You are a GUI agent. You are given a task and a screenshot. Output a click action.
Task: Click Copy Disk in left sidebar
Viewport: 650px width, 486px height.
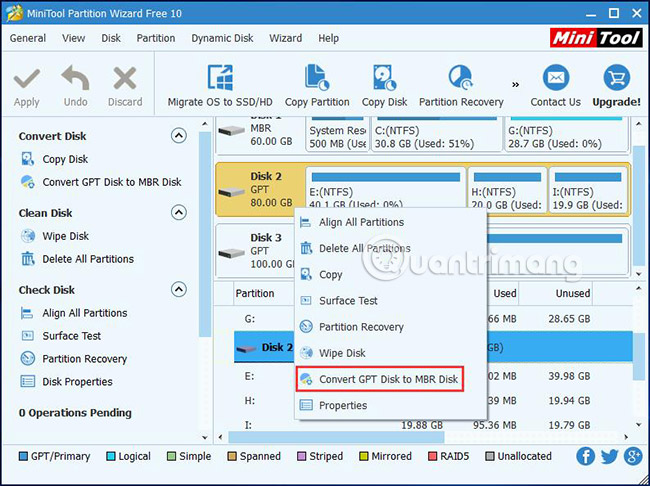click(65, 159)
